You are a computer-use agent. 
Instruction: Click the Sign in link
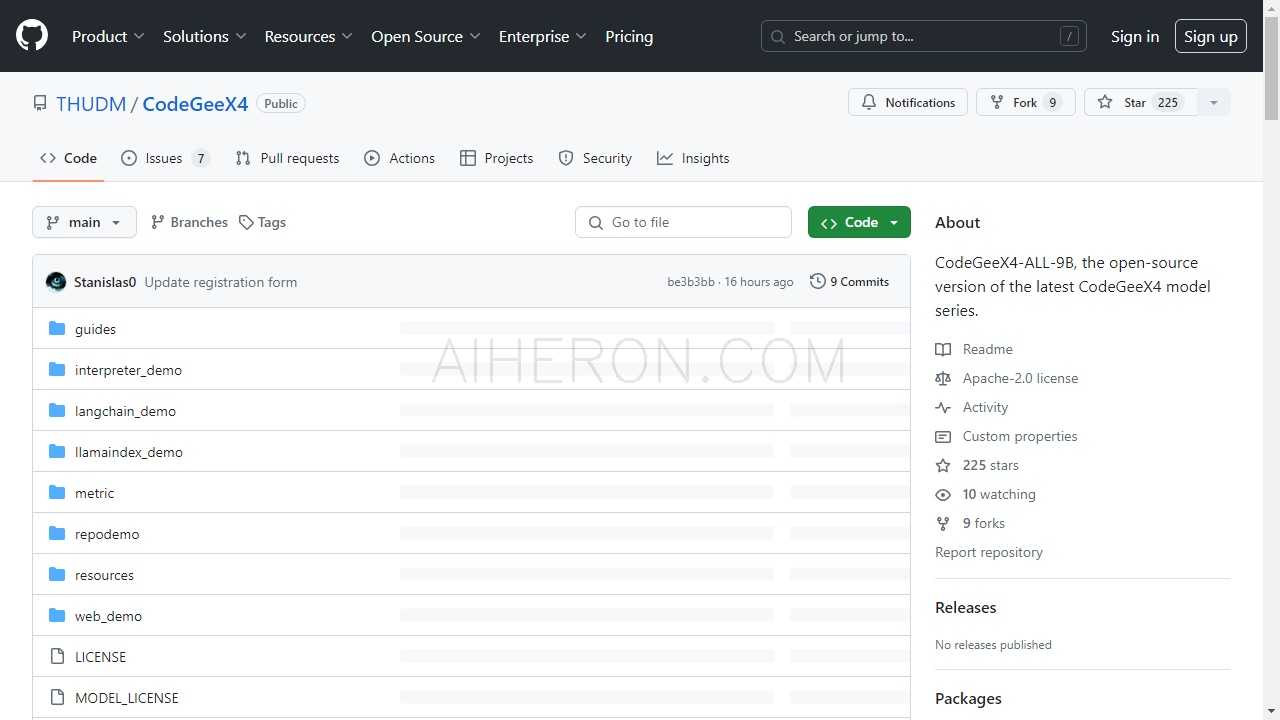(x=1135, y=36)
